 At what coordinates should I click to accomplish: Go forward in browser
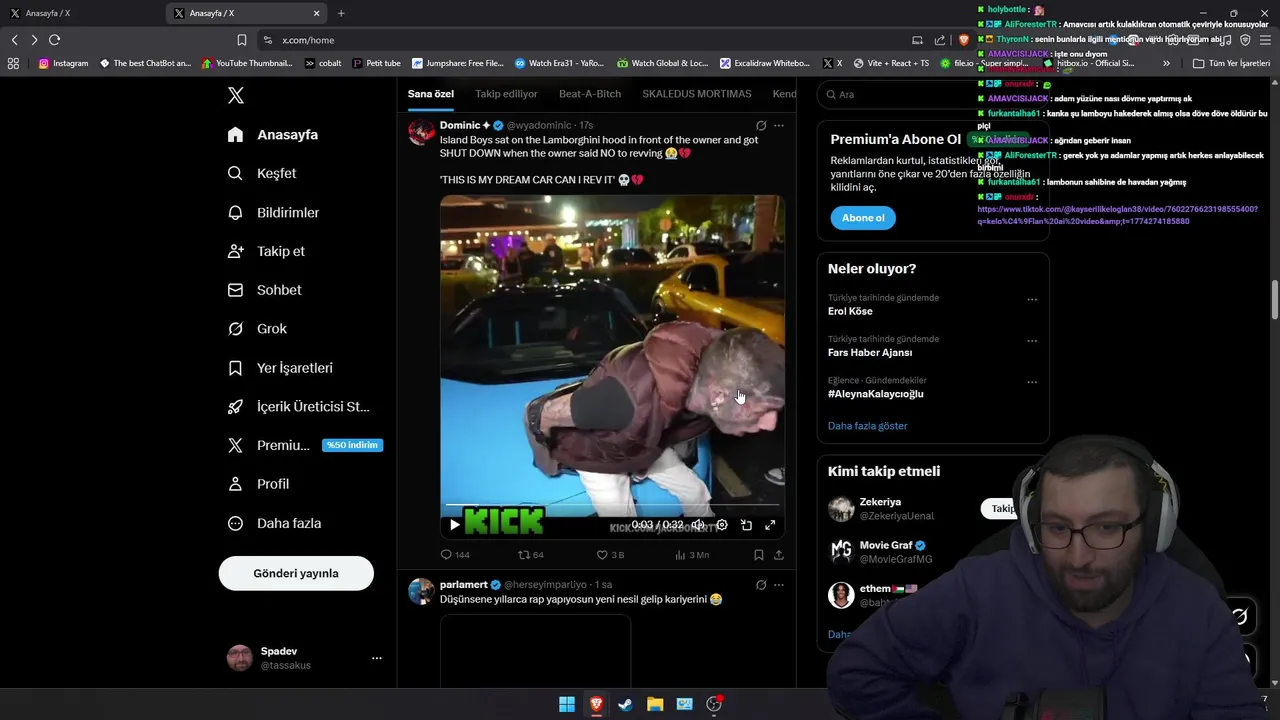point(34,40)
